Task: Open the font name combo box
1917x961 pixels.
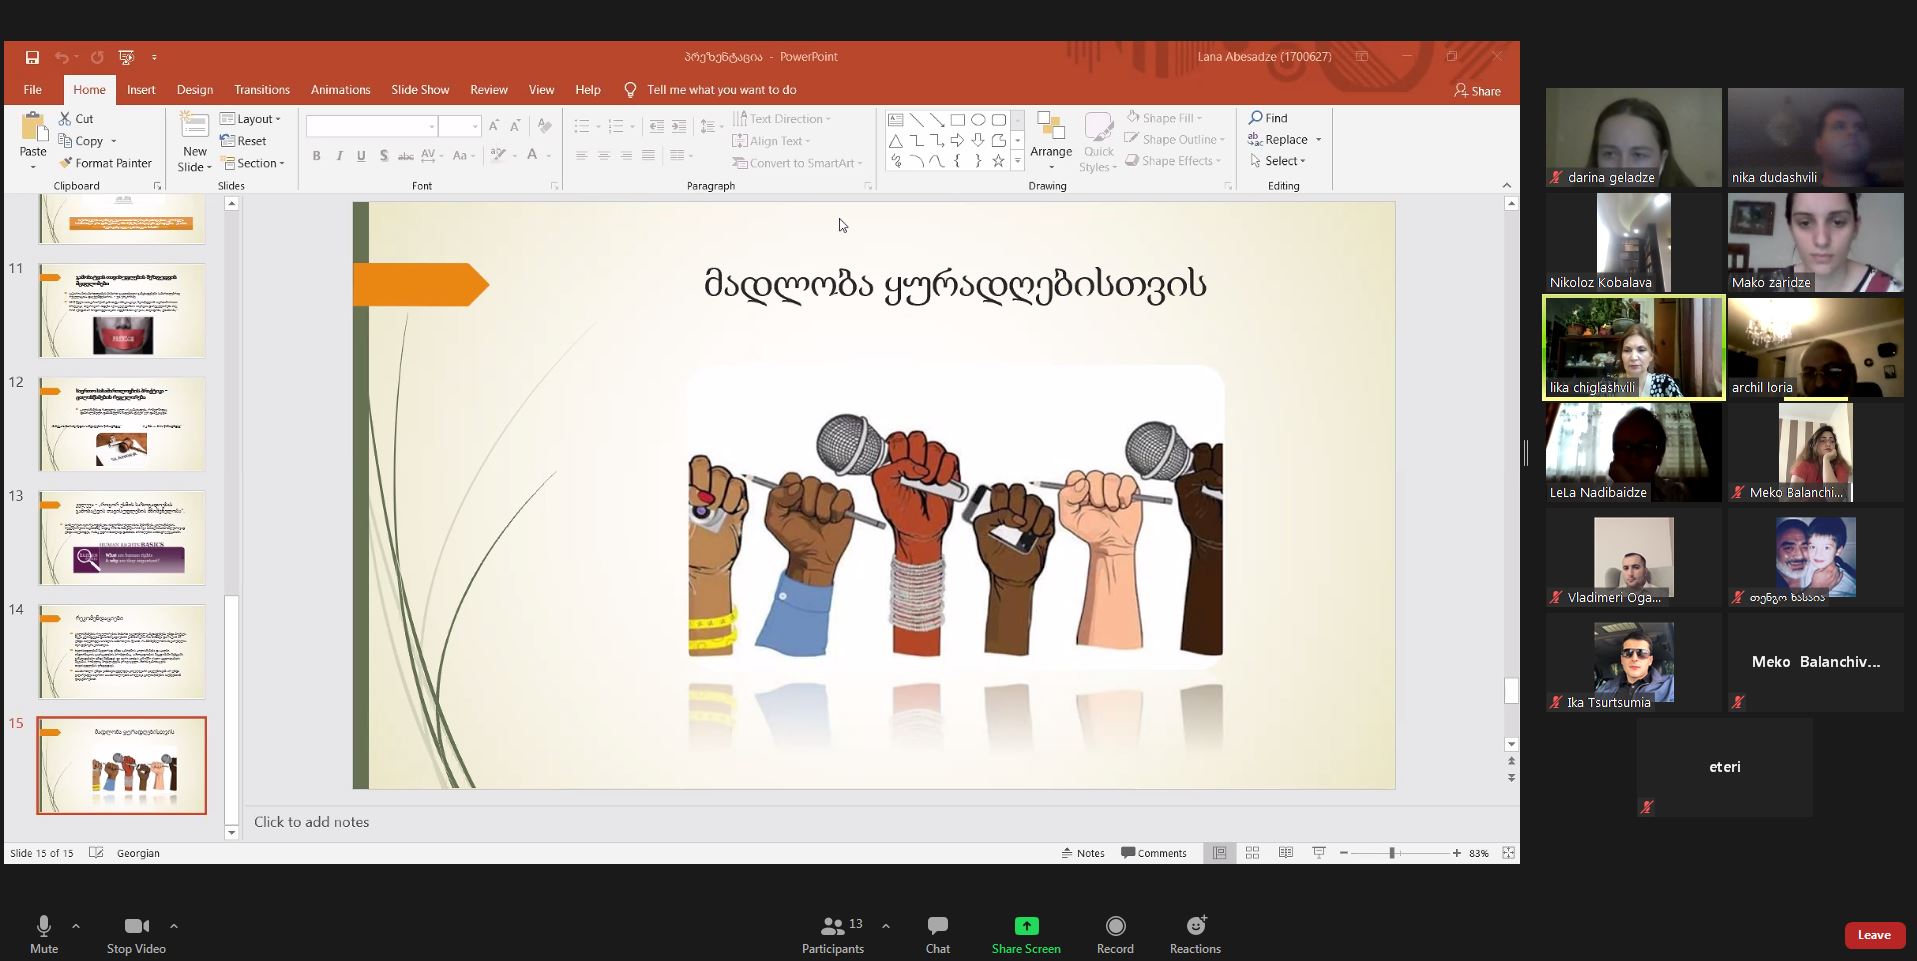Action: pos(372,126)
